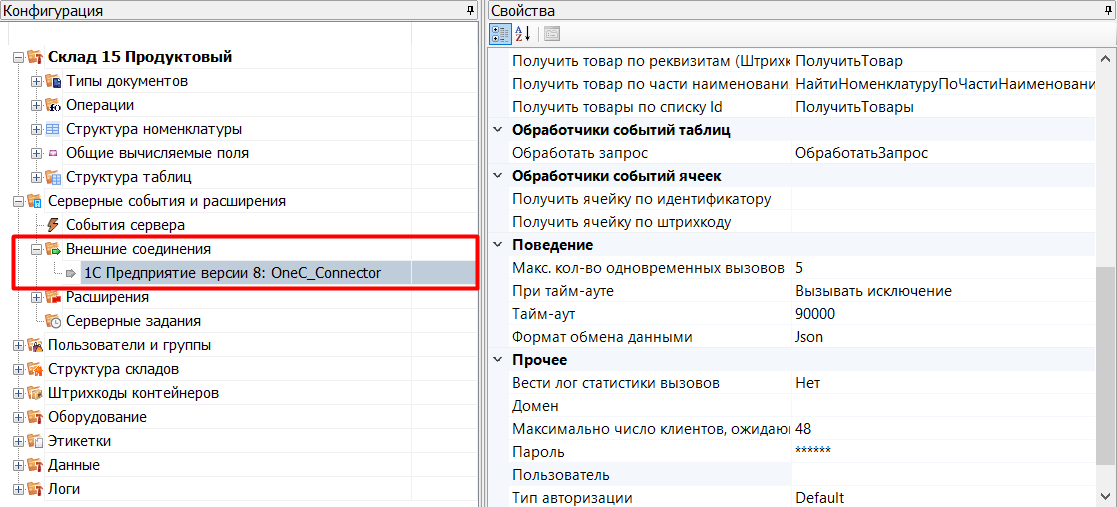Screen dimensions: 1117x507
Task: Click the Пользователи и группы icon
Action: click(x=35, y=345)
